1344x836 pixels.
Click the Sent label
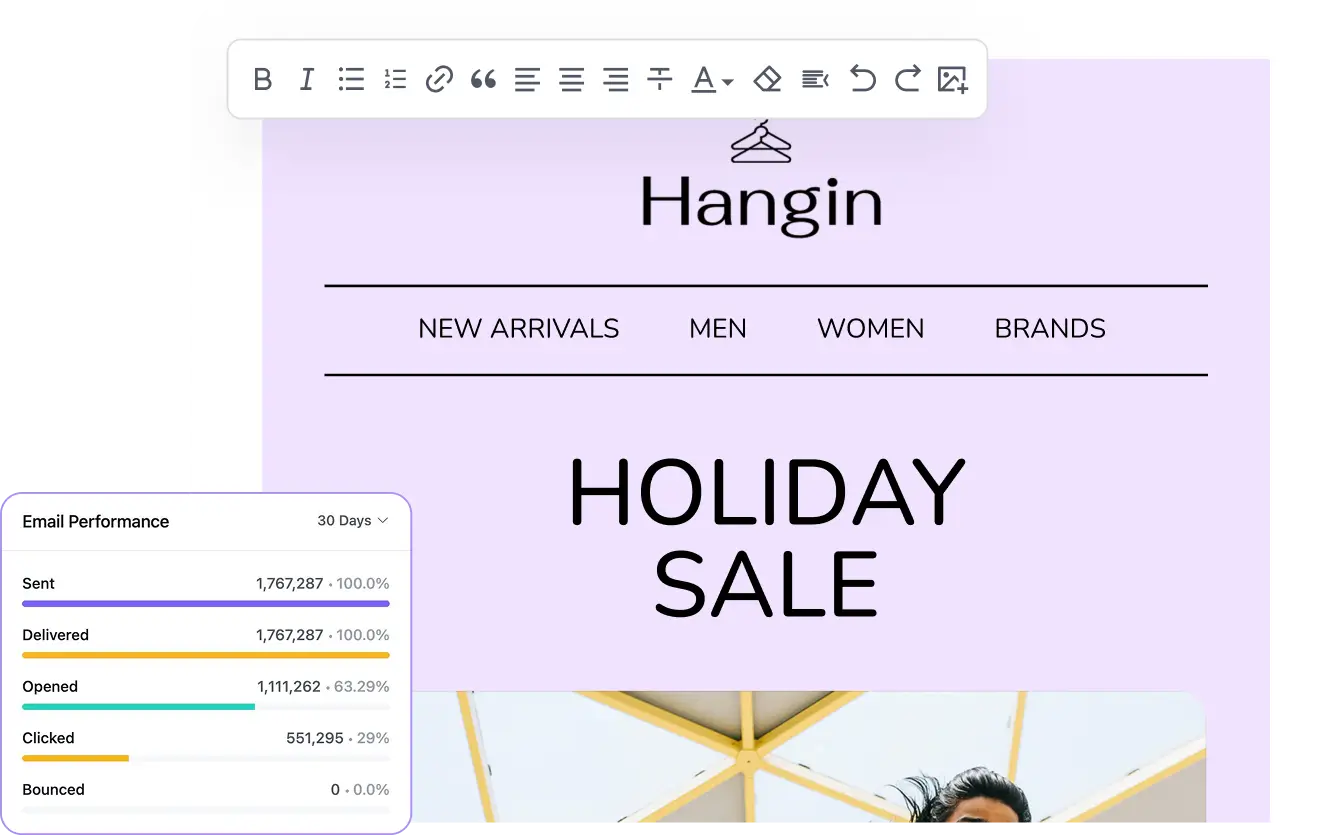click(x=39, y=583)
